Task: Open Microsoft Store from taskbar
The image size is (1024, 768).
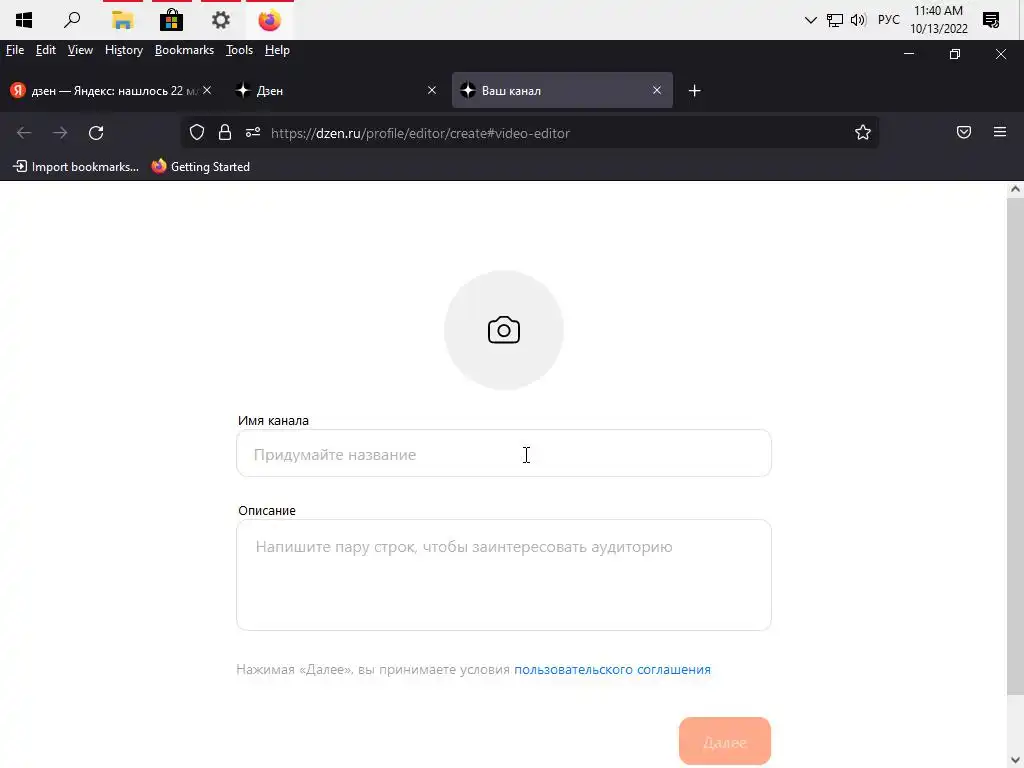Action: coord(171,20)
